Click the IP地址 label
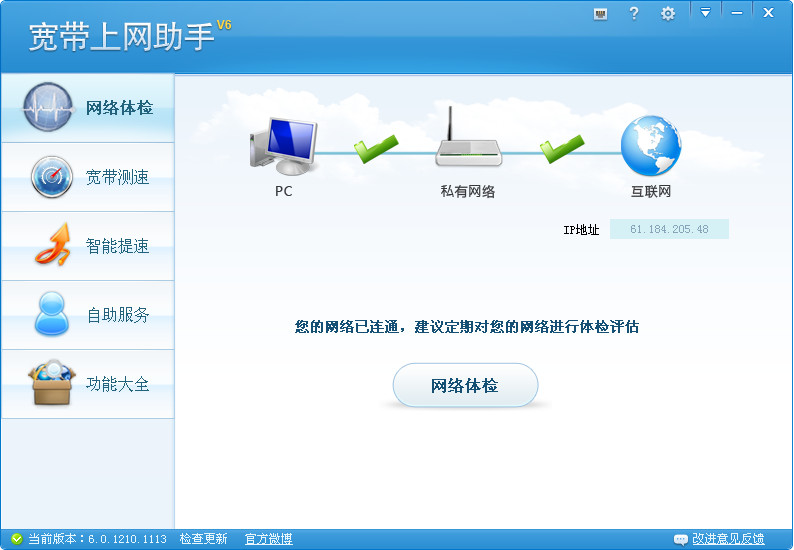The image size is (794, 550). click(581, 230)
